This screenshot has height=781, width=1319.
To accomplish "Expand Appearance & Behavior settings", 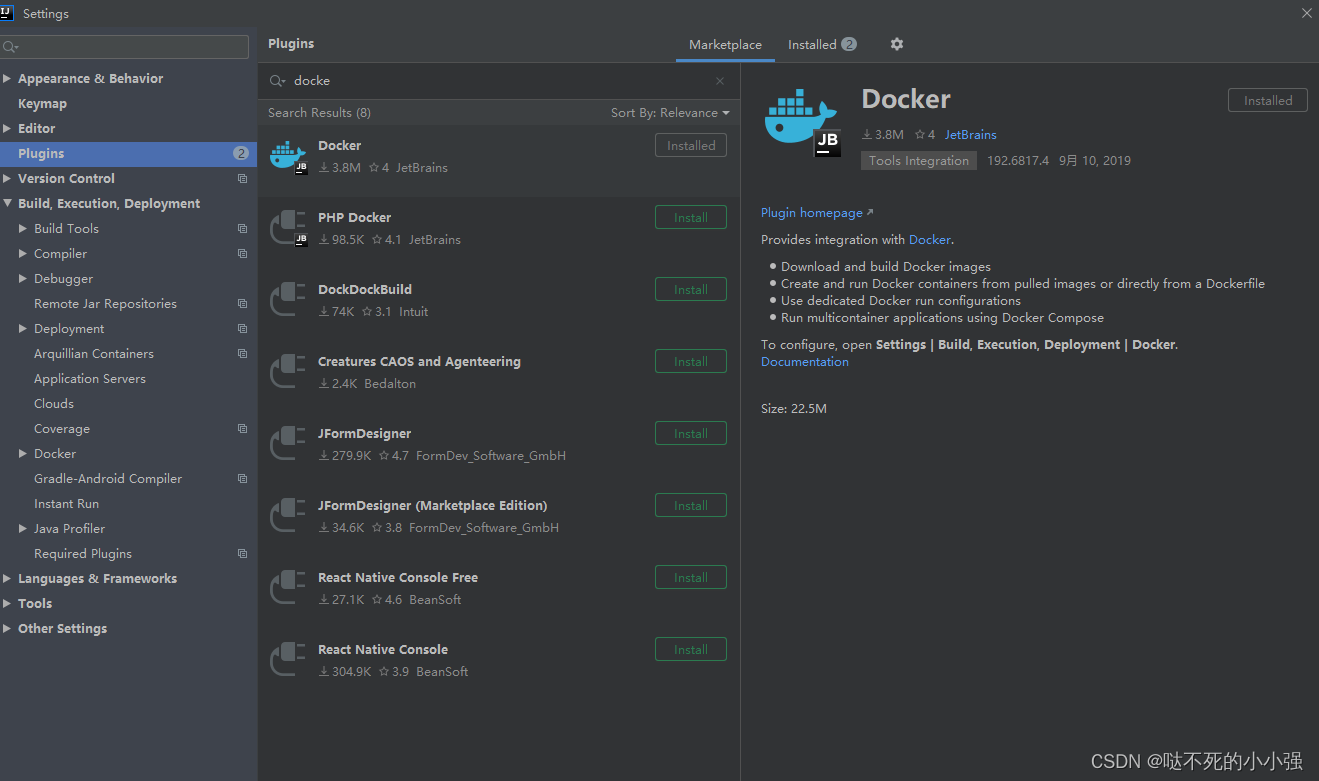I will tap(7, 79).
